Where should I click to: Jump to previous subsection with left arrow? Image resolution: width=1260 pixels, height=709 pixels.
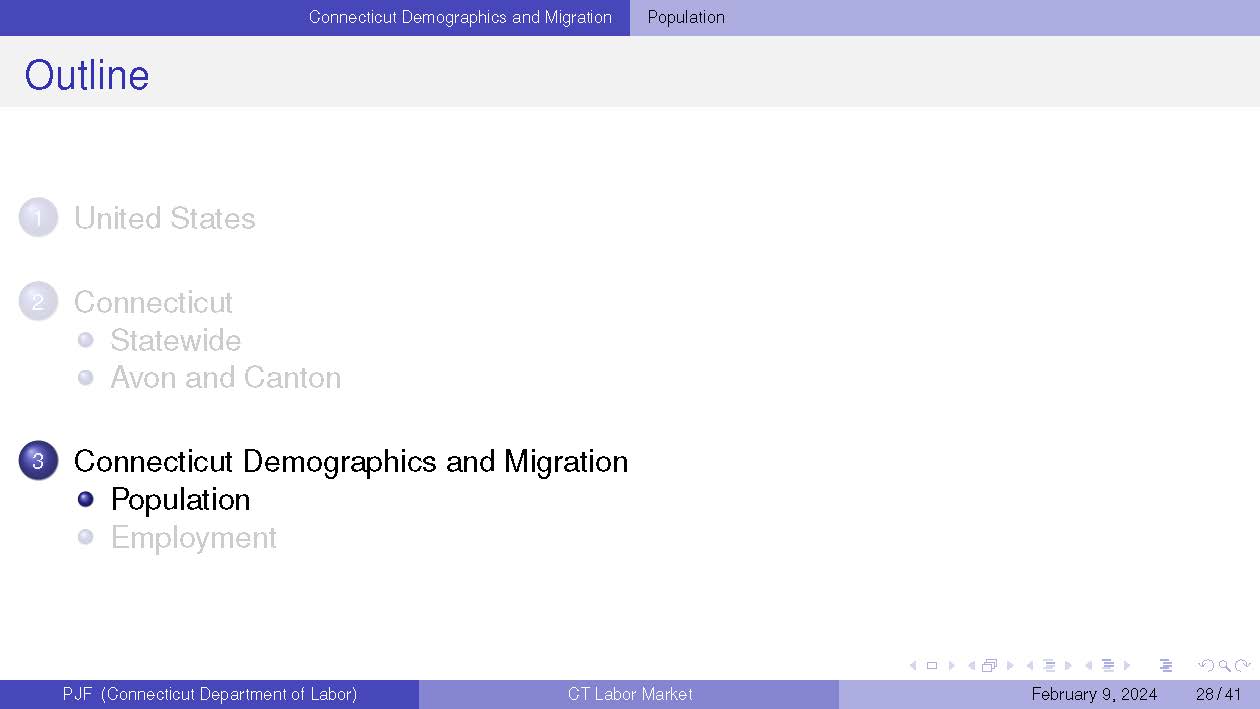[1030, 666]
